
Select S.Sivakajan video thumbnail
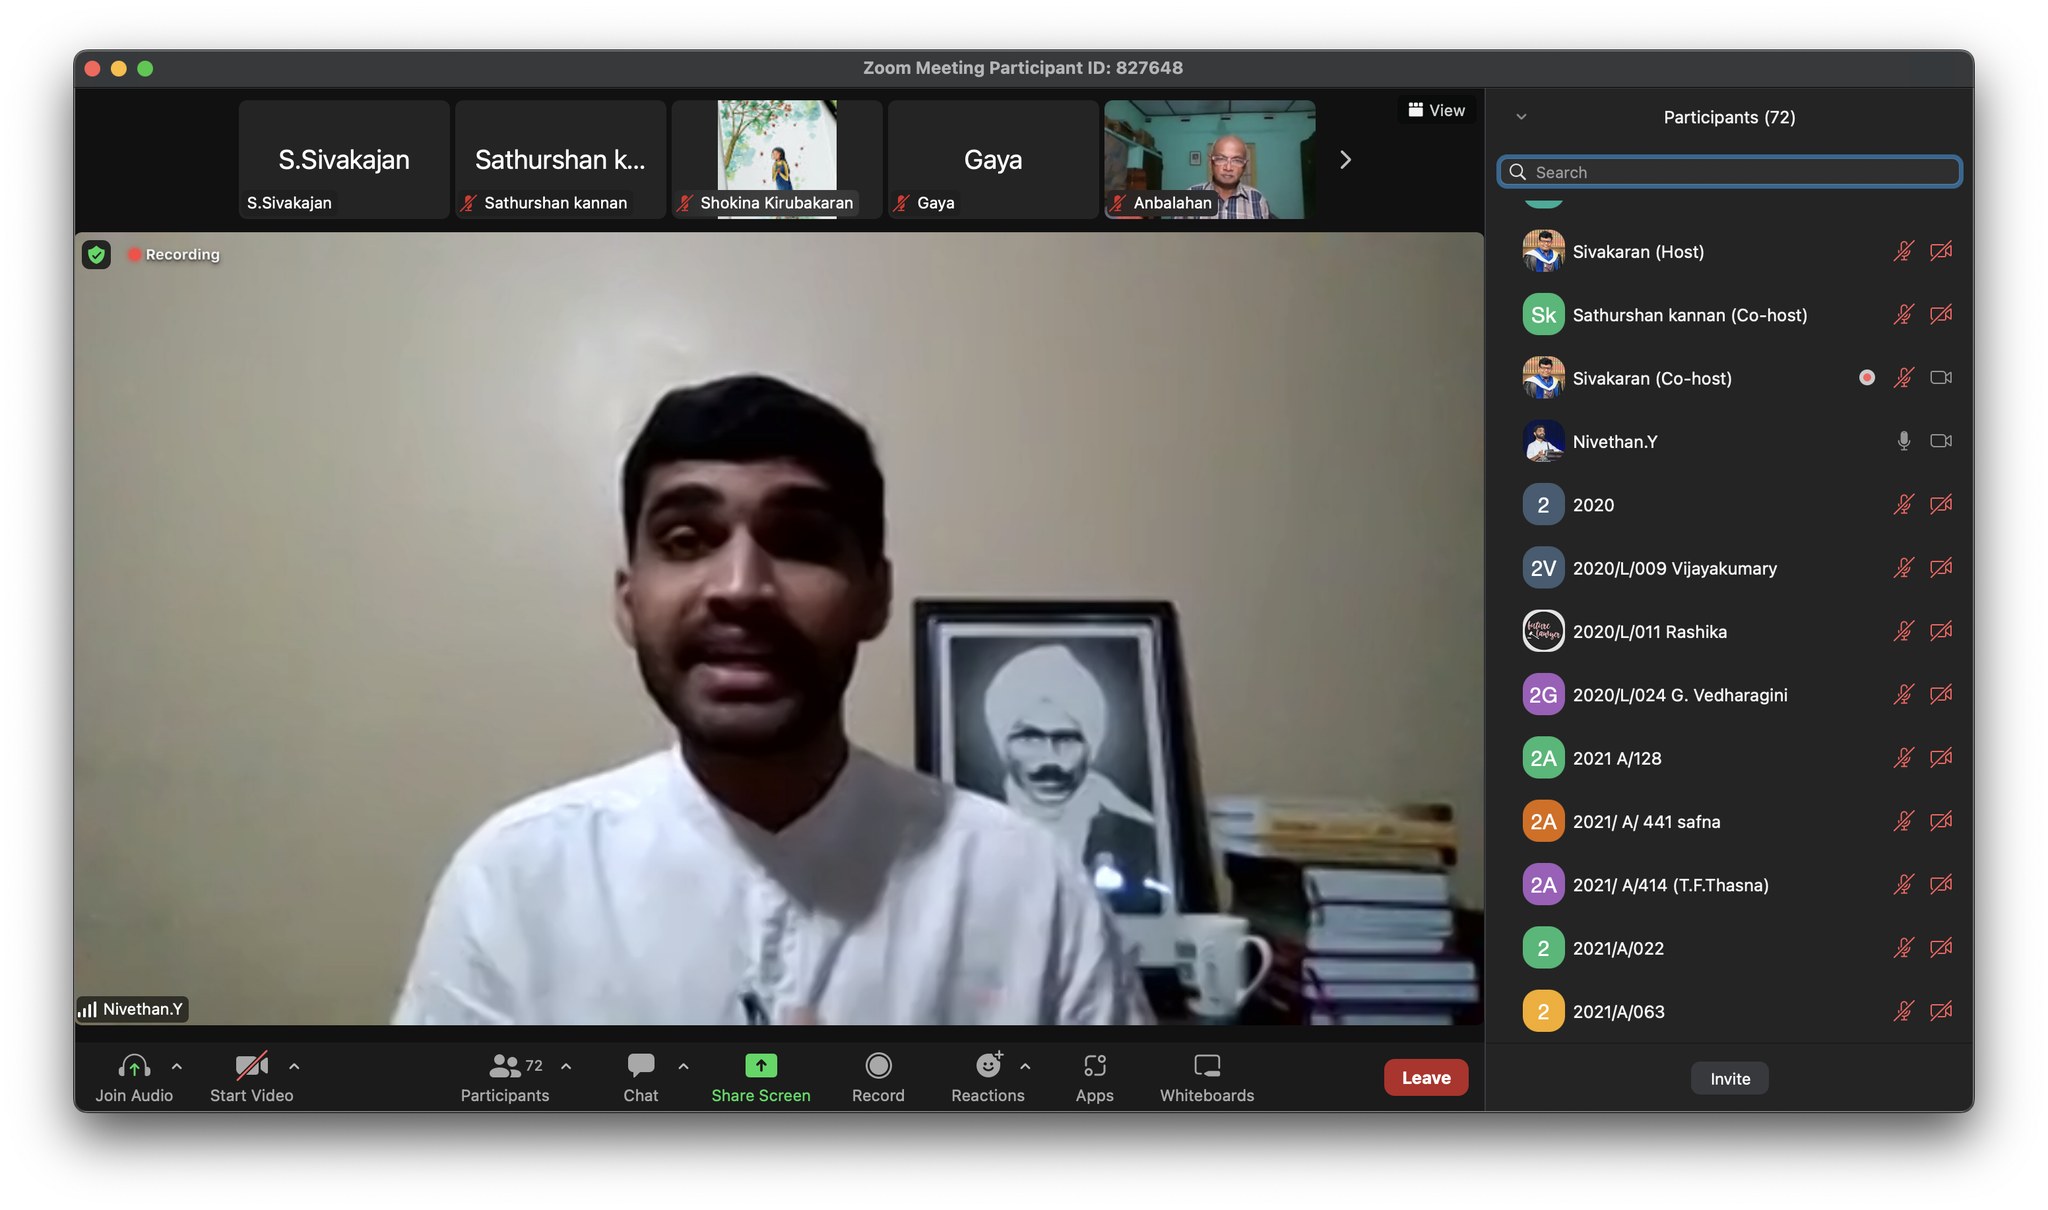pyautogui.click(x=344, y=159)
